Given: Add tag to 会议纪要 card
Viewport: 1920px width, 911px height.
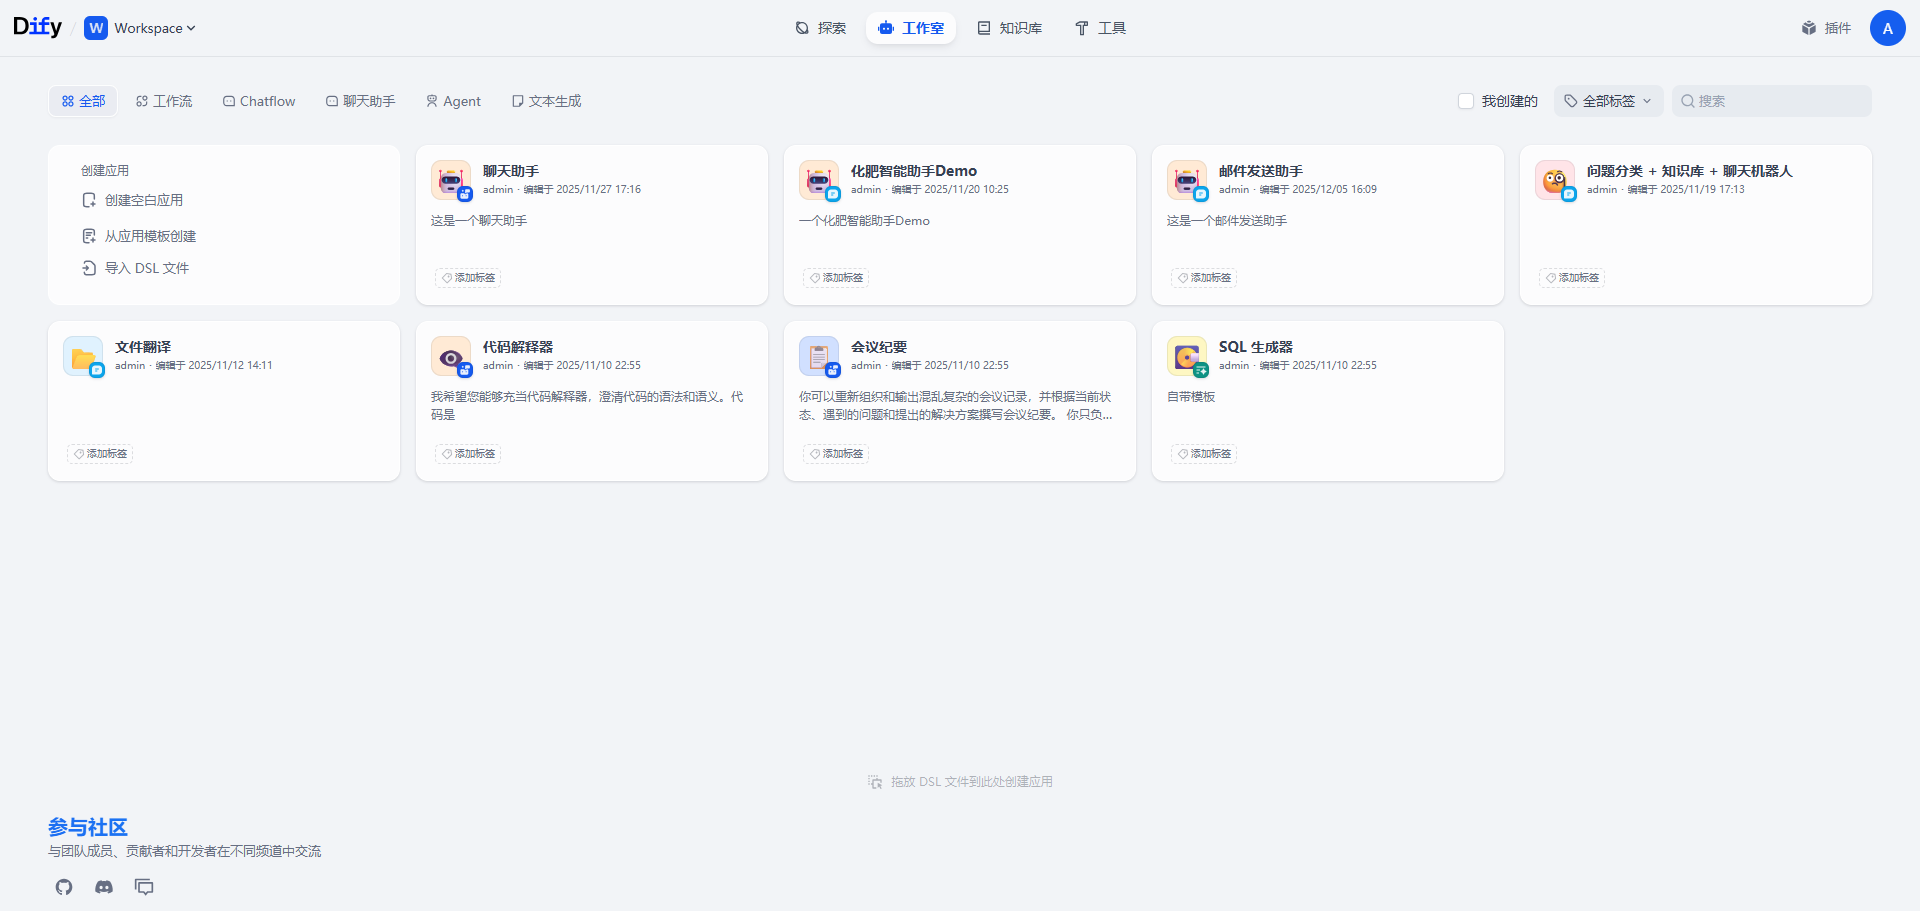Looking at the screenshot, I should pyautogui.click(x=836, y=454).
